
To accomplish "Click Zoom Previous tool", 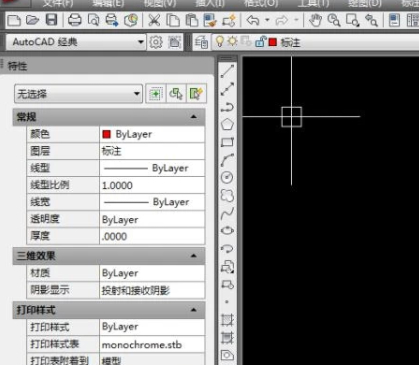I will 371,20.
